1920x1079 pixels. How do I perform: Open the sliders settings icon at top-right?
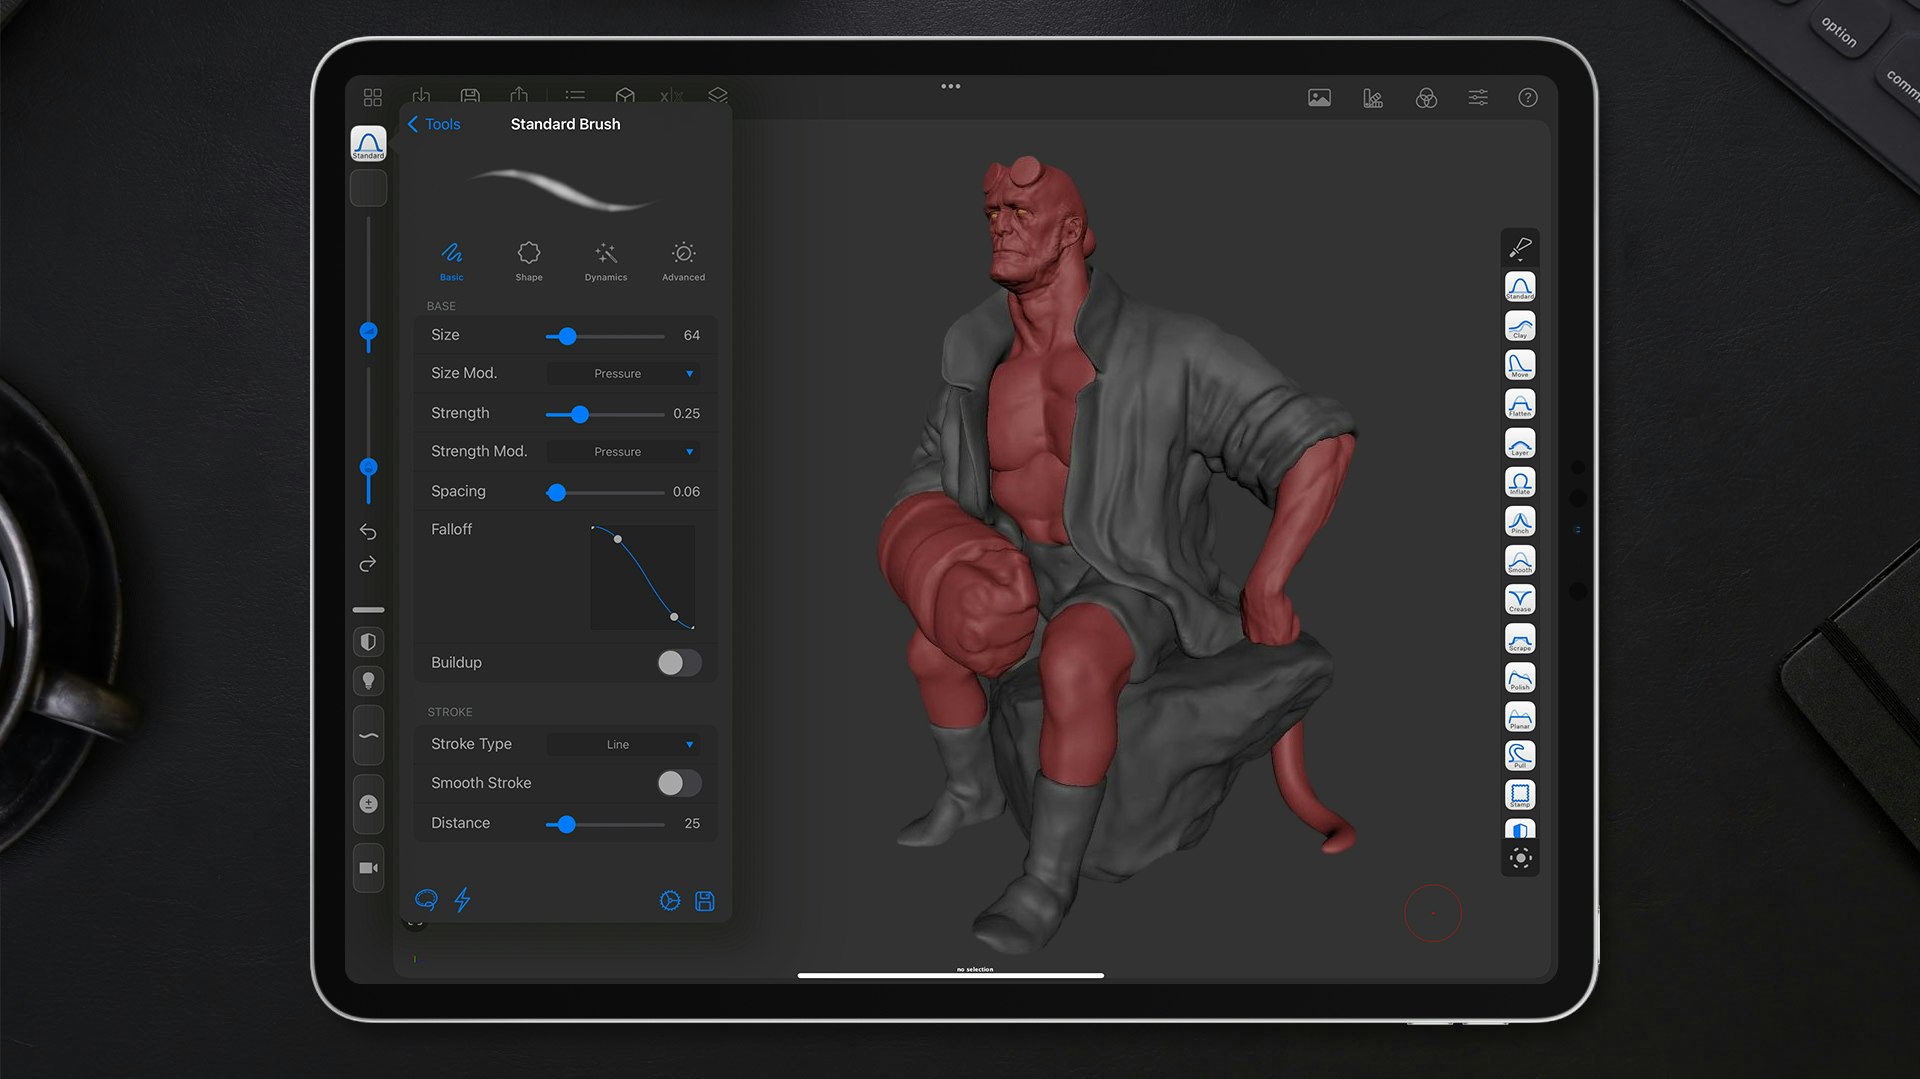1478,98
